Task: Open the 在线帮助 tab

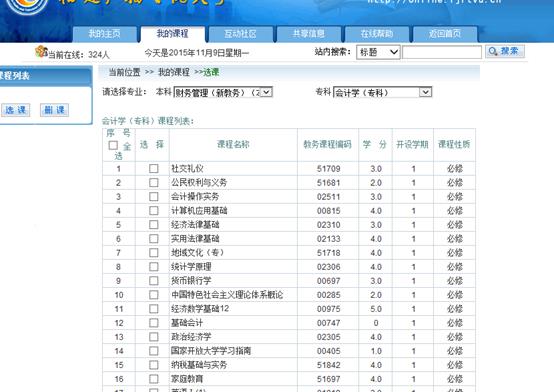Action: (377, 34)
